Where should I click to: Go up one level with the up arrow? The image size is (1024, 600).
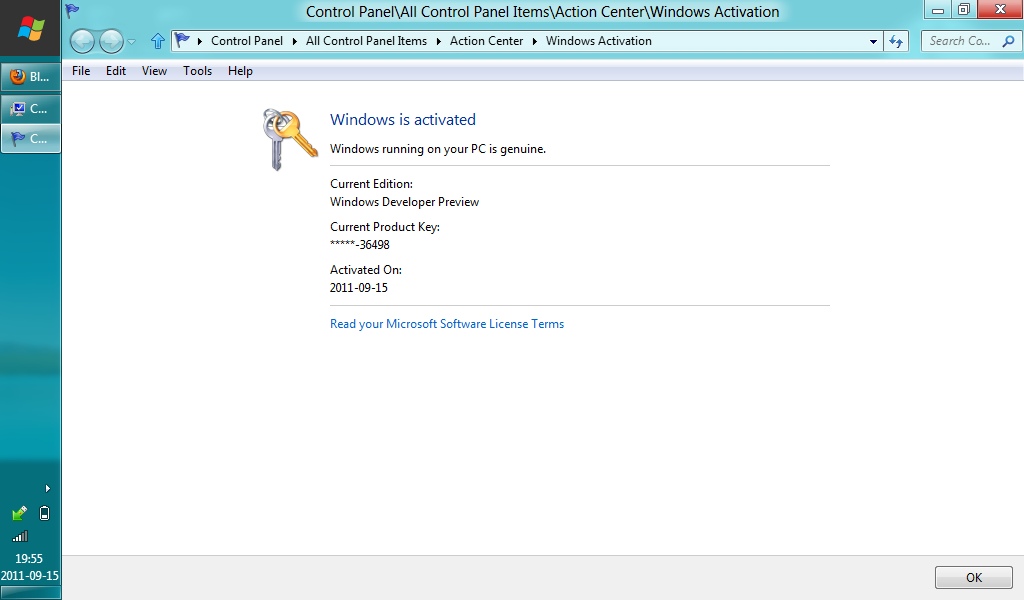157,41
